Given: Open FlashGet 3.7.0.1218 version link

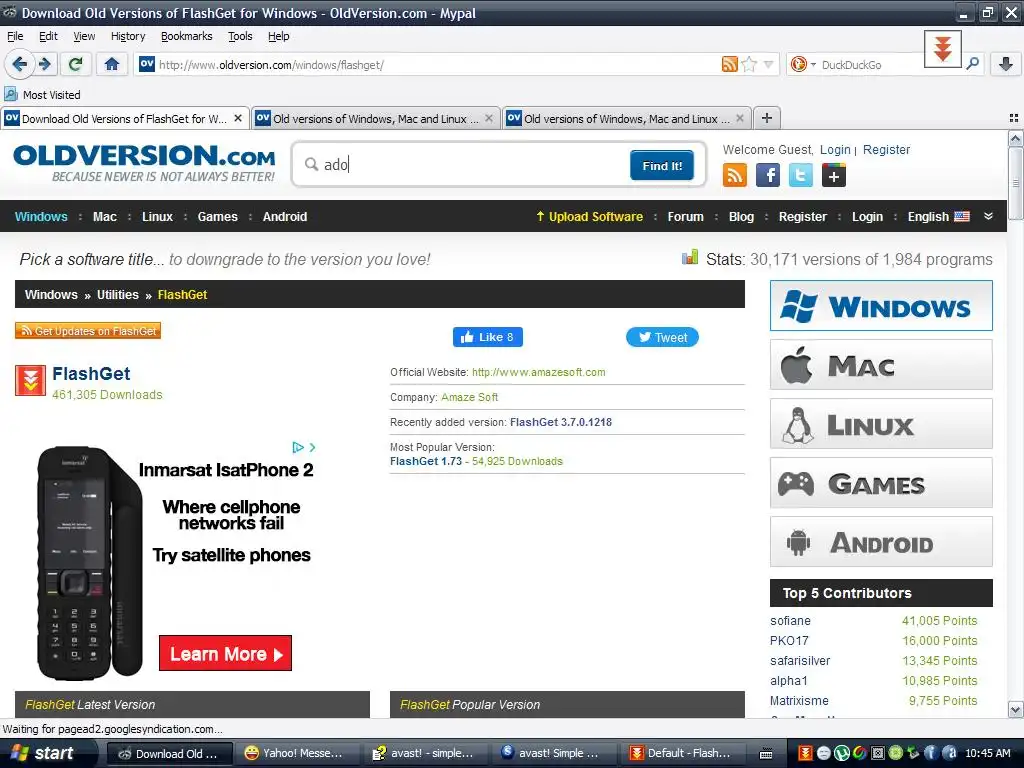Looking at the screenshot, I should pyautogui.click(x=560, y=422).
